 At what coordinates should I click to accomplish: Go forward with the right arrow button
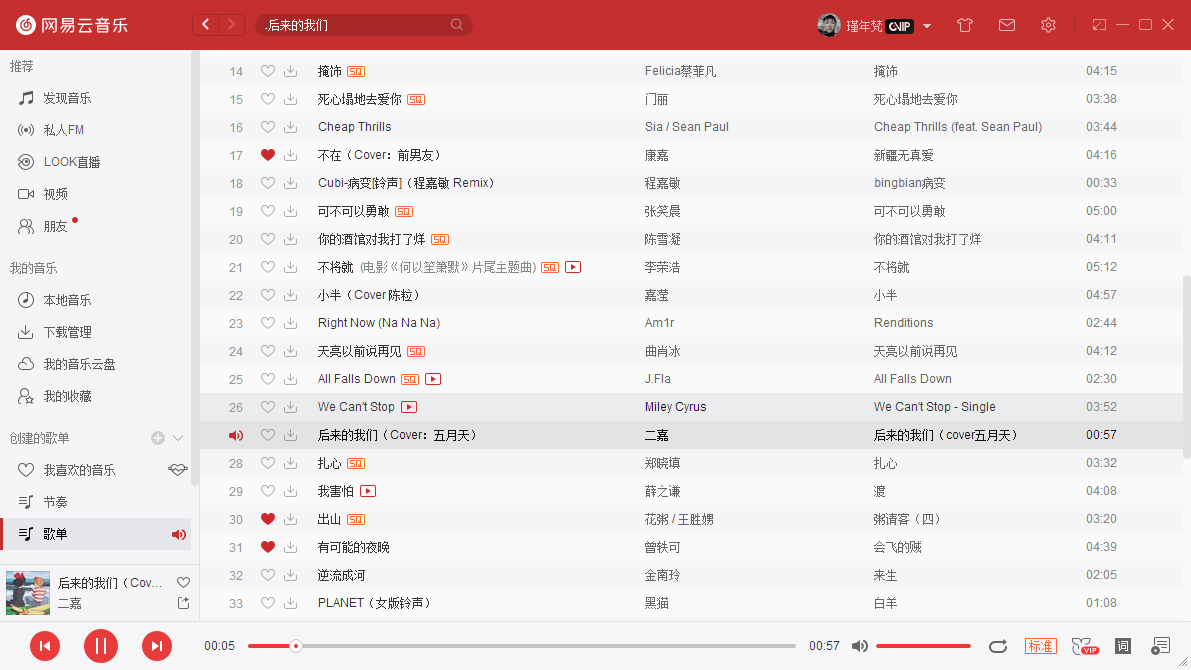tap(232, 25)
